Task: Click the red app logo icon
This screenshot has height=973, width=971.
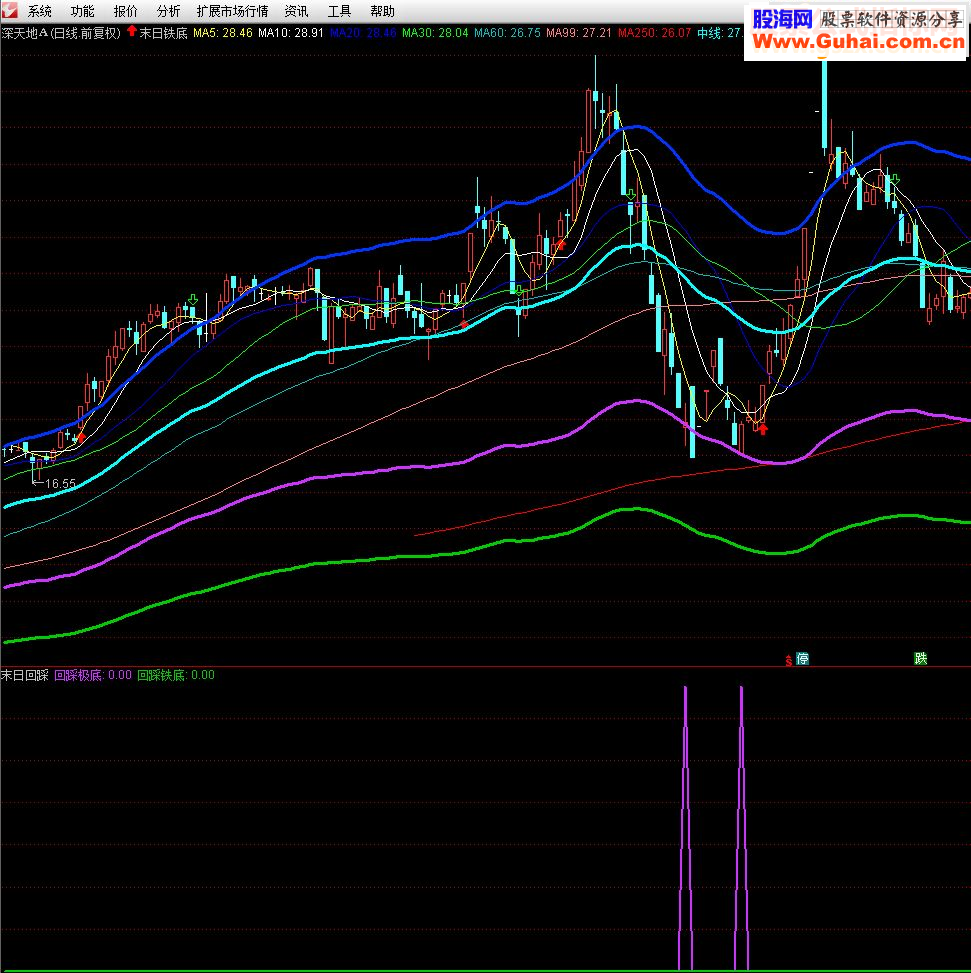Action: (9, 11)
